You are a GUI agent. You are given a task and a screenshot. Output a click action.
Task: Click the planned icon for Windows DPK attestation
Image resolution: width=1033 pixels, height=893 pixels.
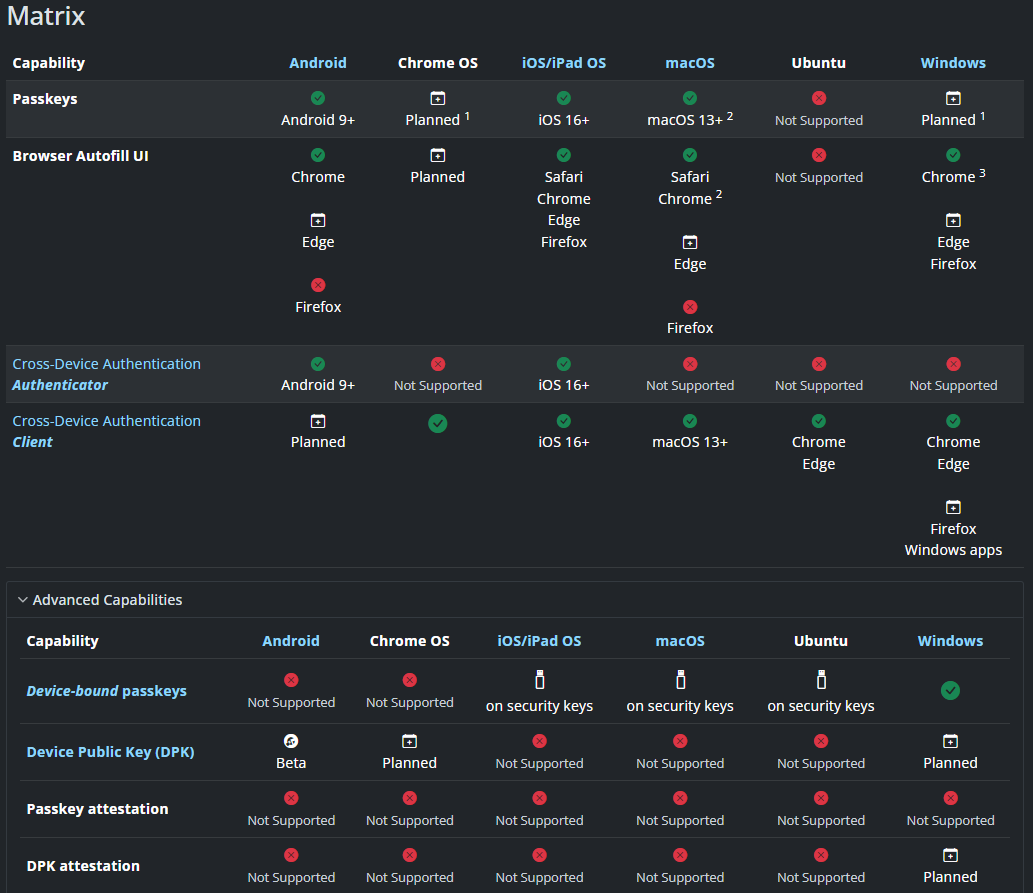click(950, 855)
